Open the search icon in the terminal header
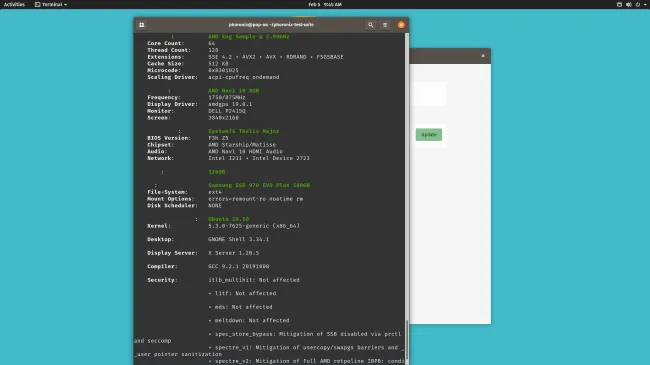650x365 pixels. [371, 25]
